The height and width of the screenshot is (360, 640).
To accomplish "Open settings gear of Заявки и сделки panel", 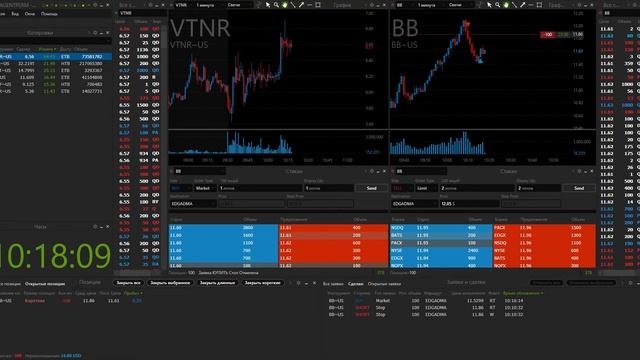I will click(x=630, y=282).
